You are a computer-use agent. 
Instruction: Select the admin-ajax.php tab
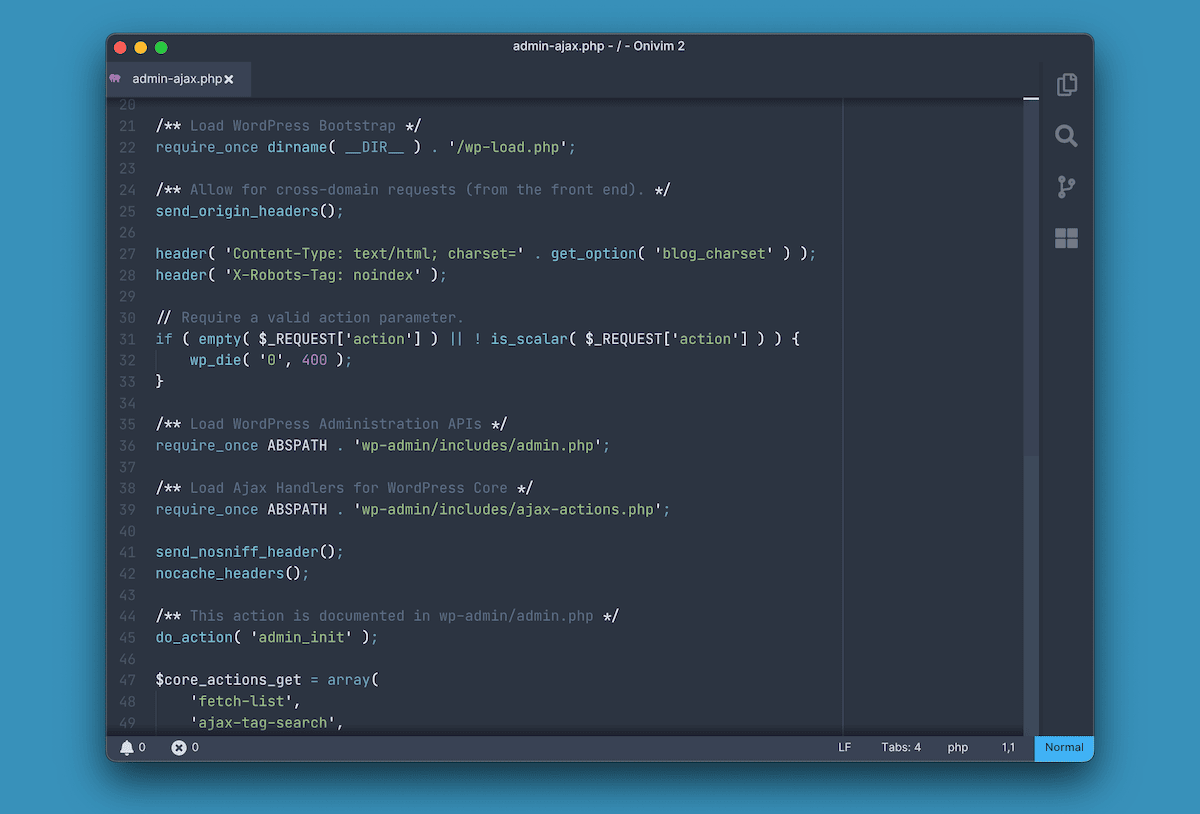click(x=177, y=78)
